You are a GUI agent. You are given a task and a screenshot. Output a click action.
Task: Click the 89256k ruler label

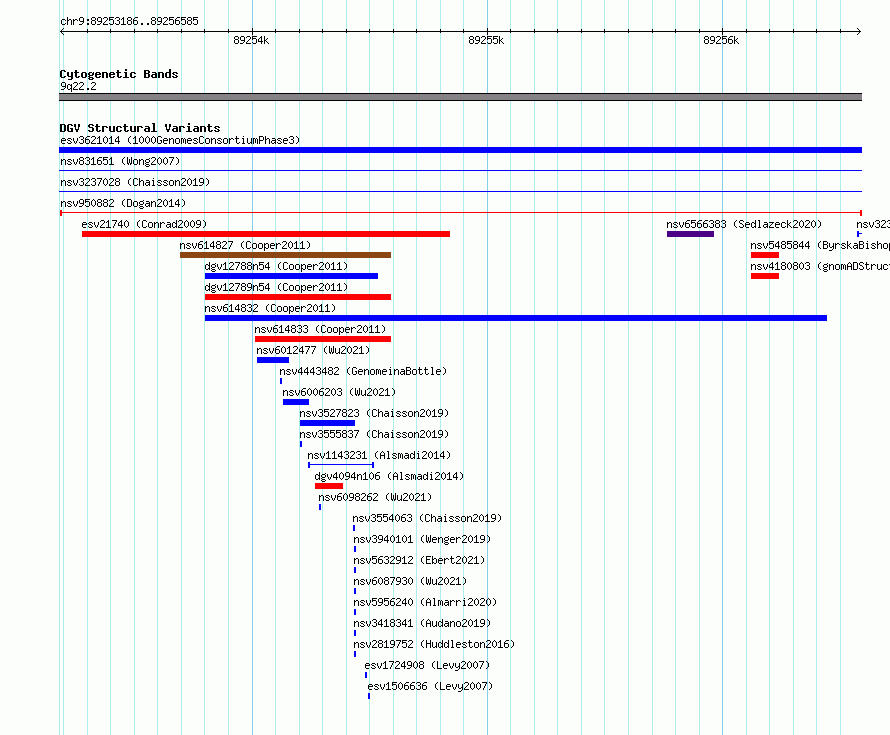tap(721, 40)
